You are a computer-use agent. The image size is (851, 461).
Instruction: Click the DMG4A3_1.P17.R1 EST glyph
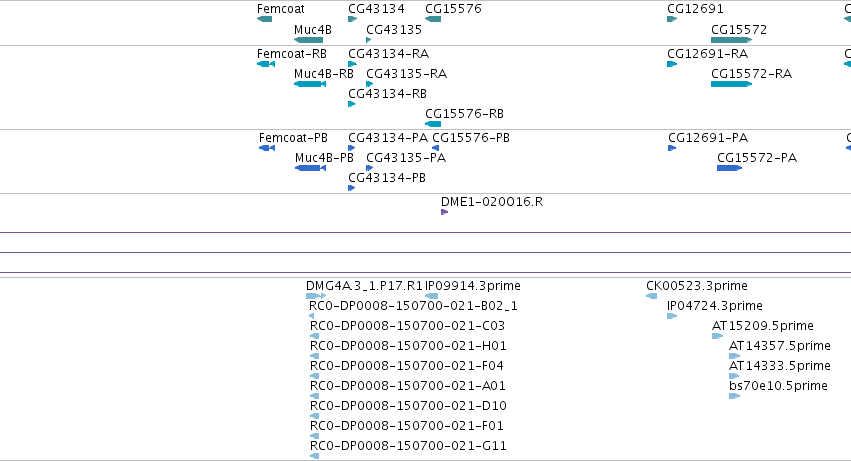tap(316, 296)
